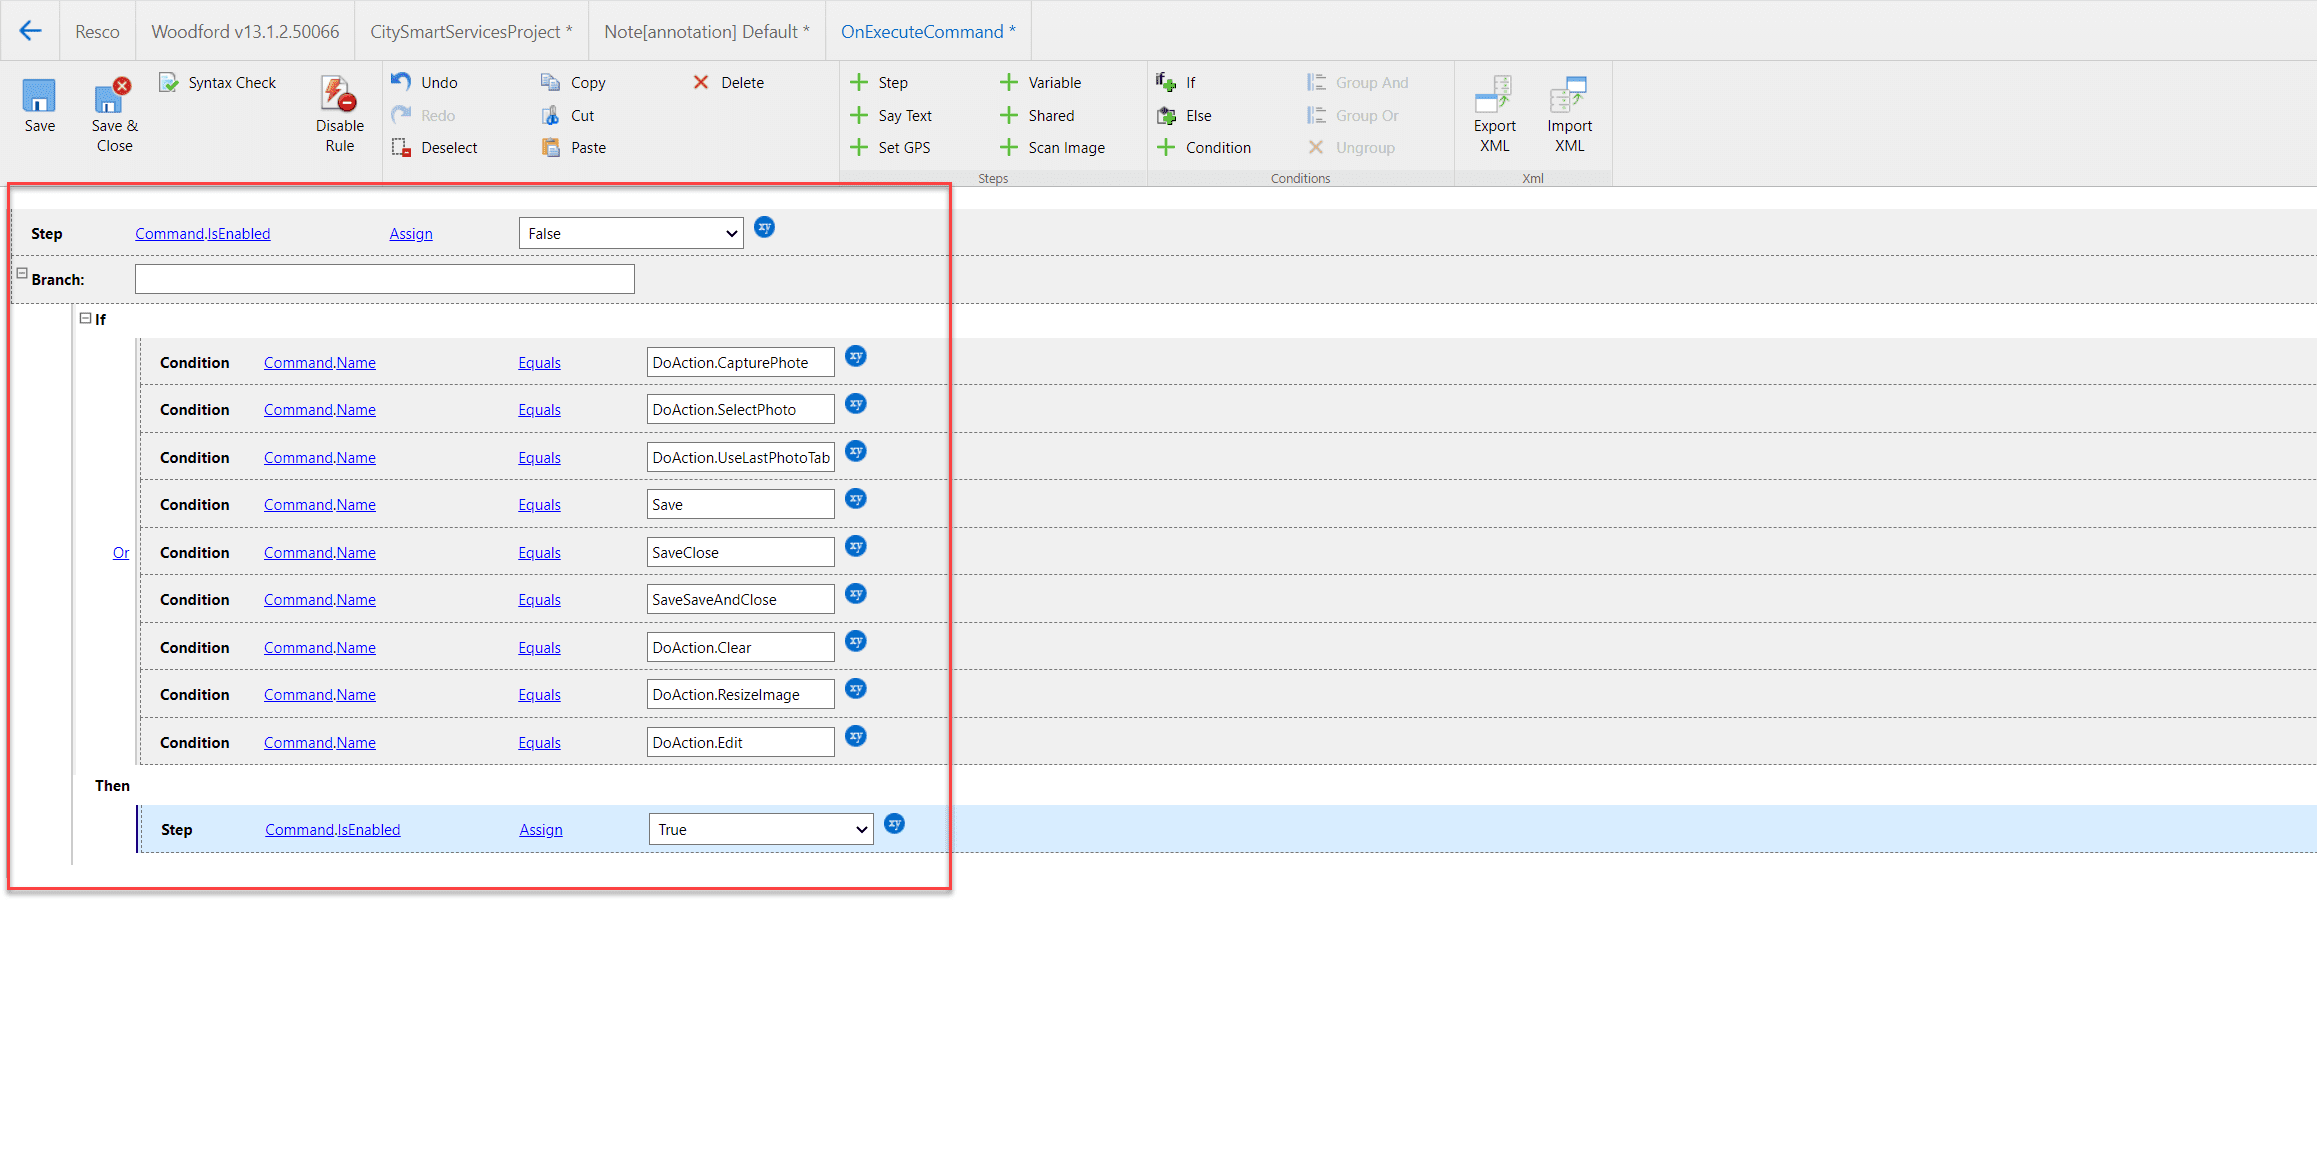
Task: Switch to the Resco tab
Action: (97, 31)
